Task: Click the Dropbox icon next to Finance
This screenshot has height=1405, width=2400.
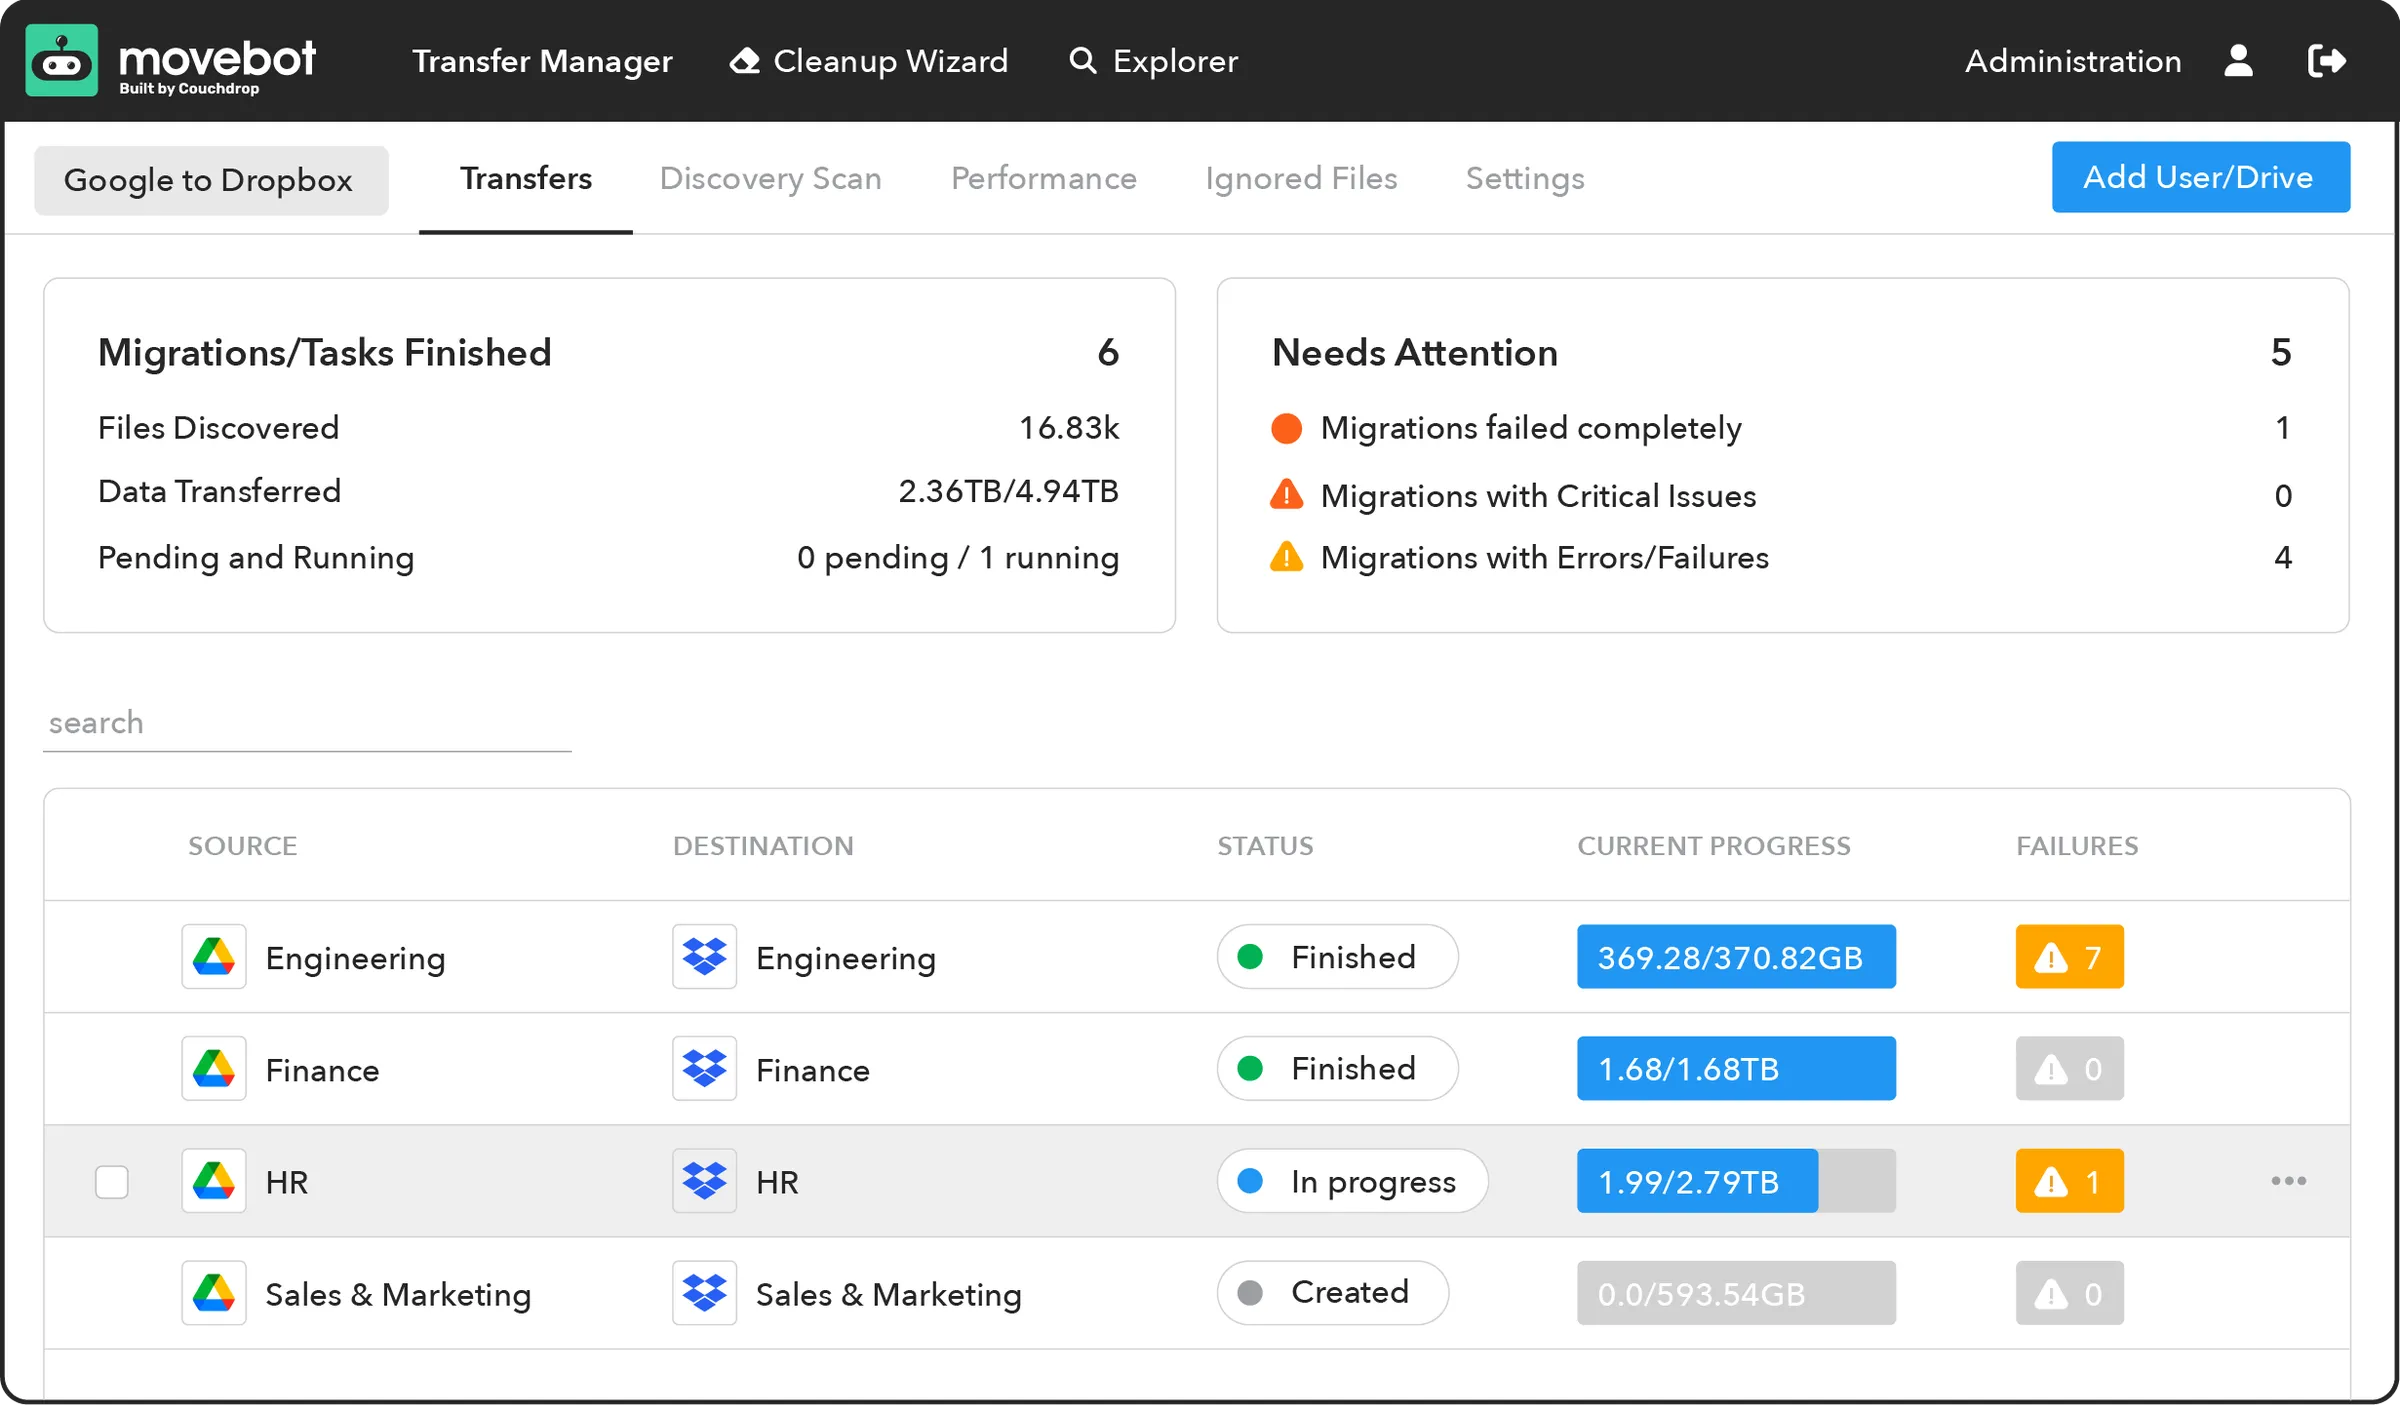Action: tap(704, 1069)
